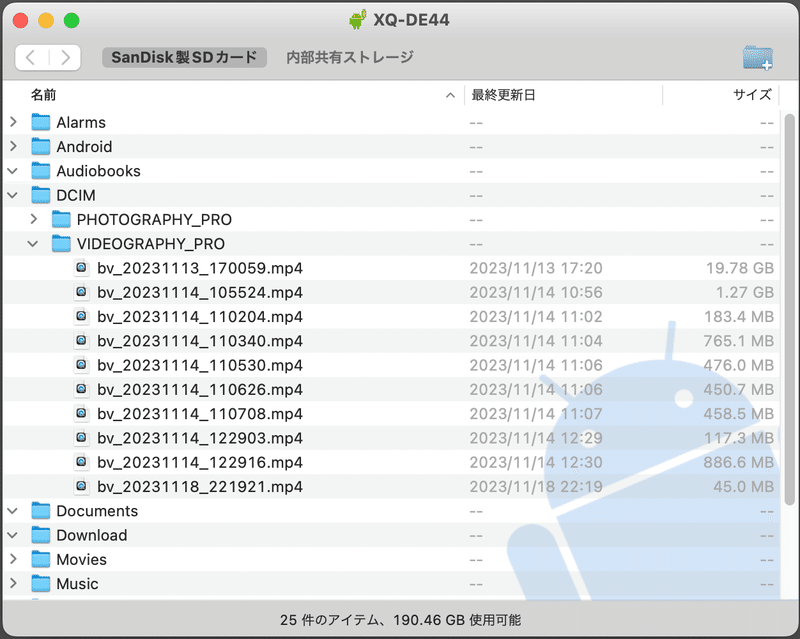This screenshot has width=800, height=639.
Task: Select file name bv_20231113_170059.mp4
Action: pos(200,268)
